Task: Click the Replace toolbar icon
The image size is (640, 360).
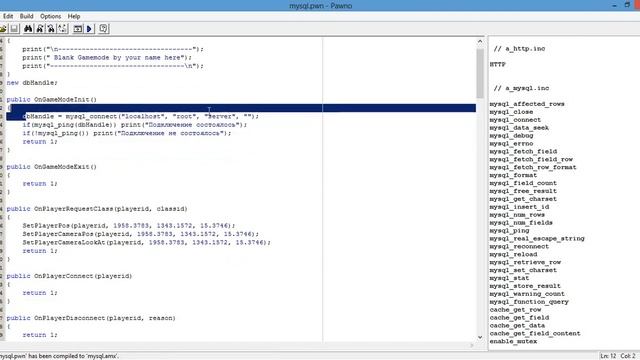Action: [62, 29]
